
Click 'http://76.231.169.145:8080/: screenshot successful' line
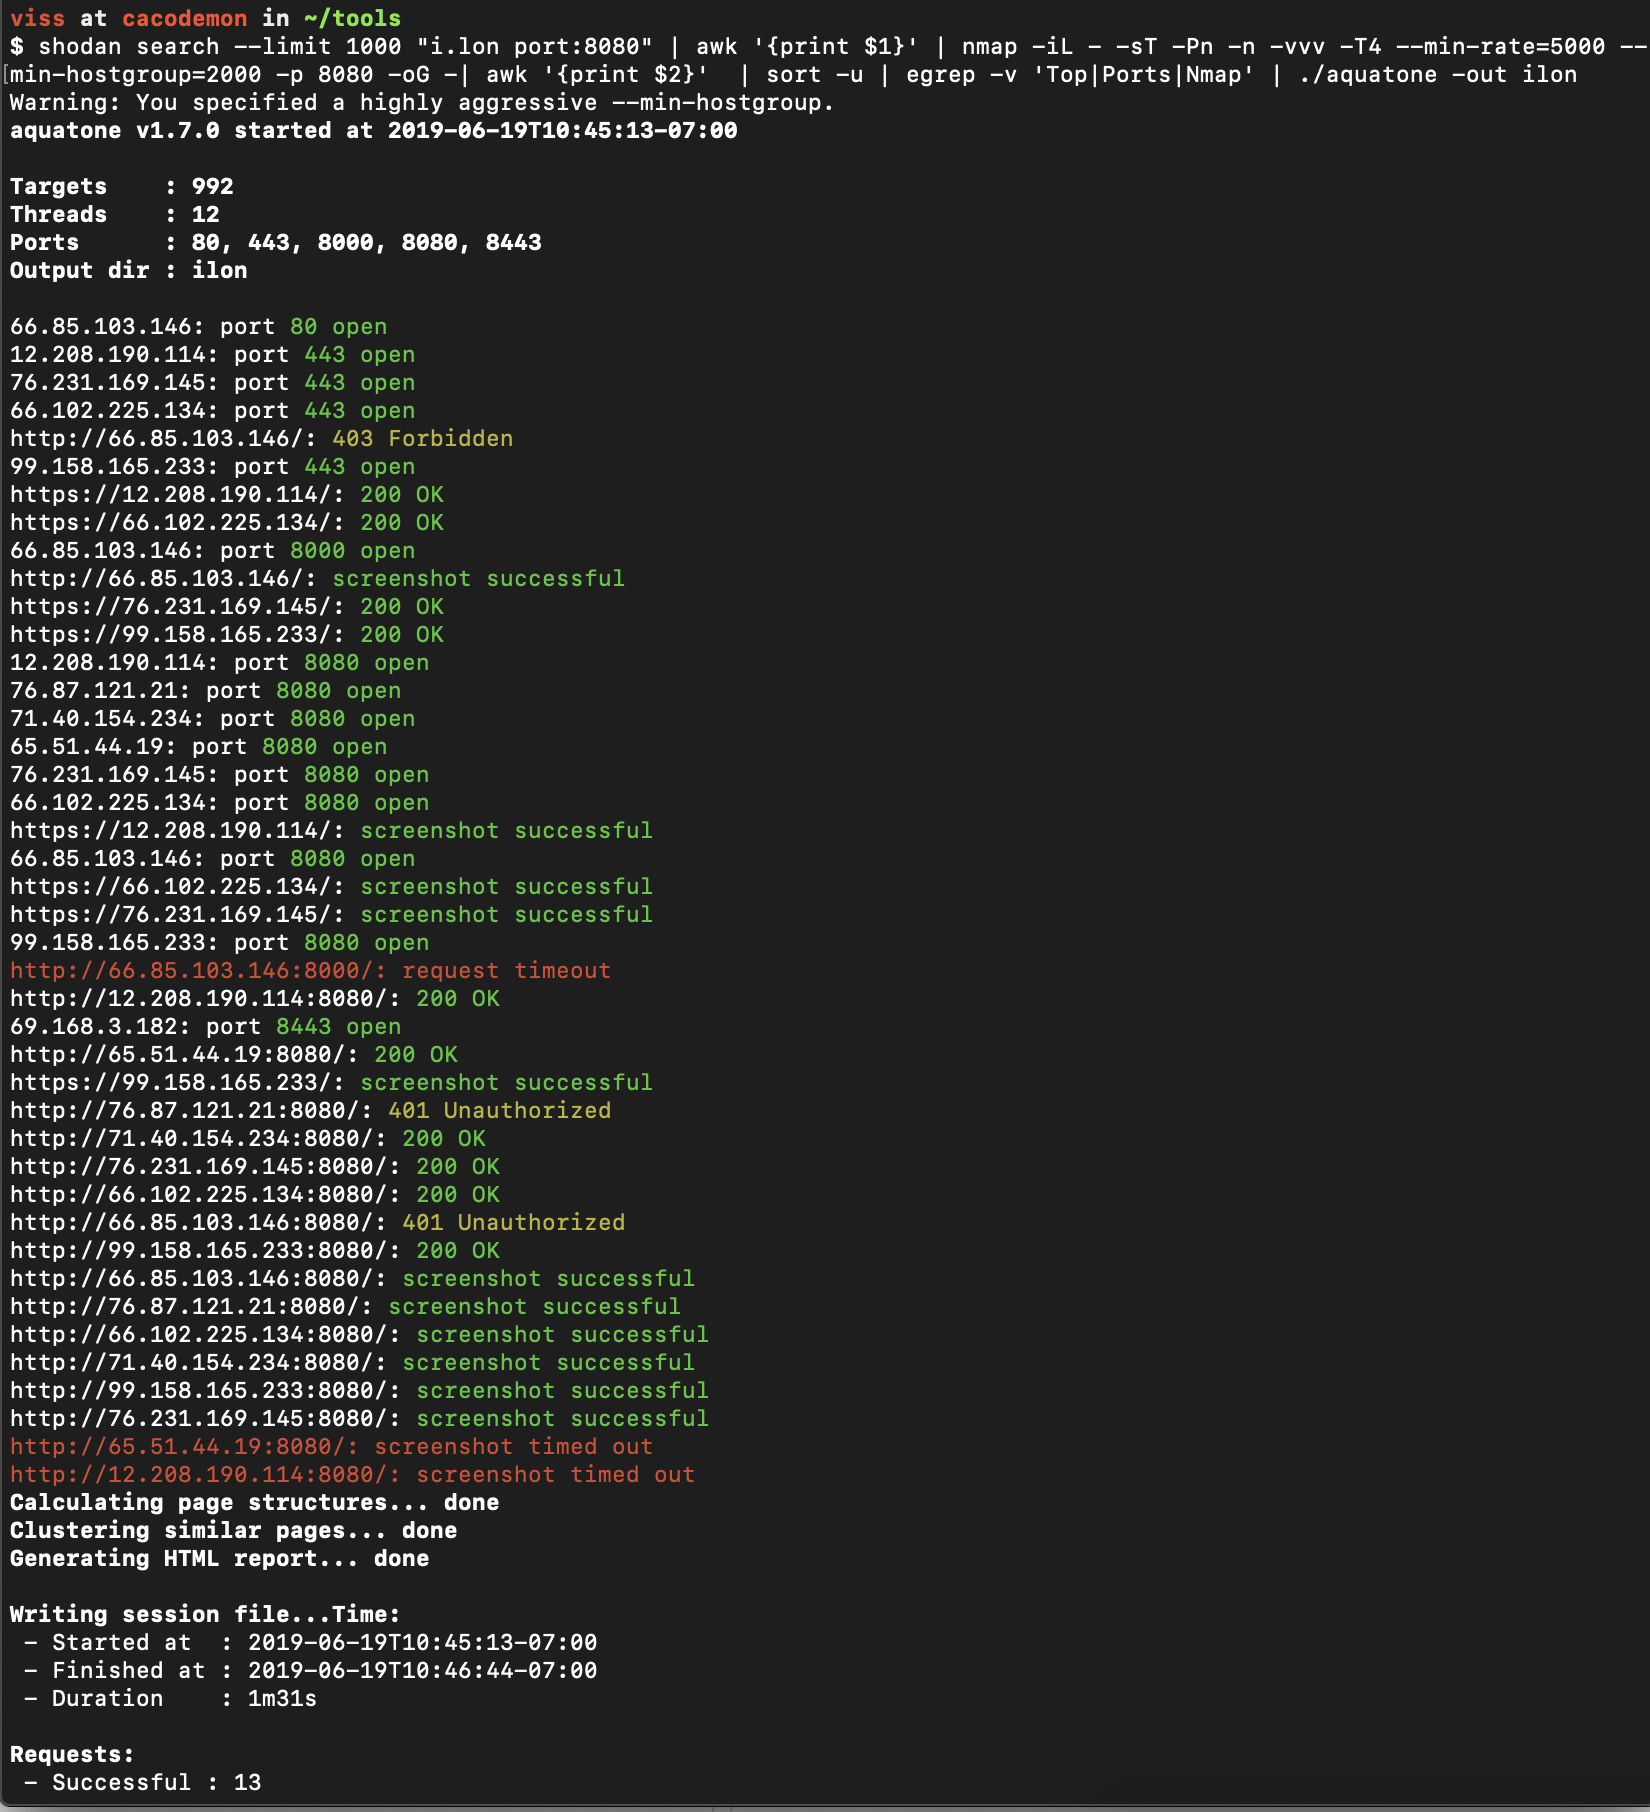point(360,1418)
